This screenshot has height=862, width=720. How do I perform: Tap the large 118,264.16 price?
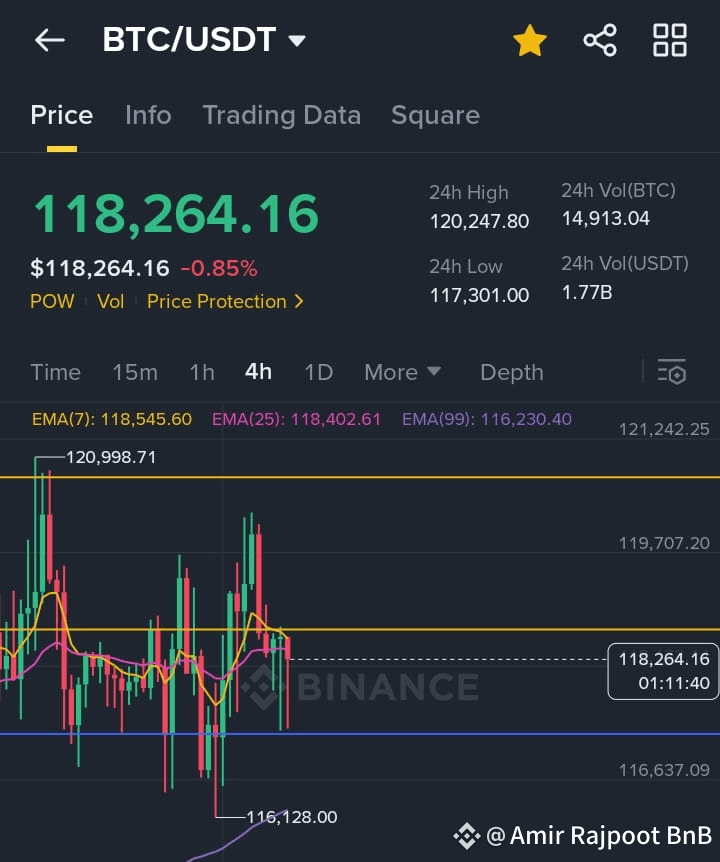[176, 213]
